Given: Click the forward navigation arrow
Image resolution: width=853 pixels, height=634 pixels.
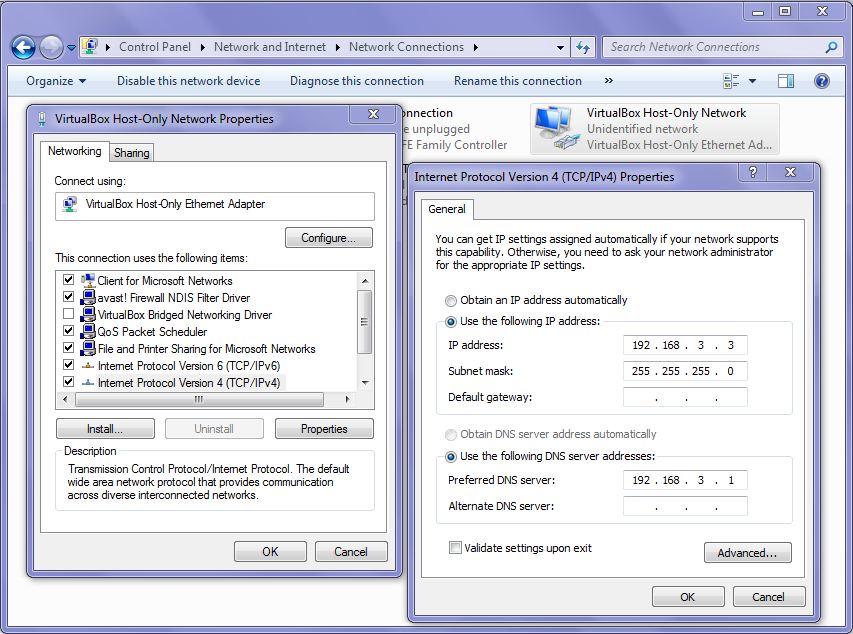Looking at the screenshot, I should [51, 47].
